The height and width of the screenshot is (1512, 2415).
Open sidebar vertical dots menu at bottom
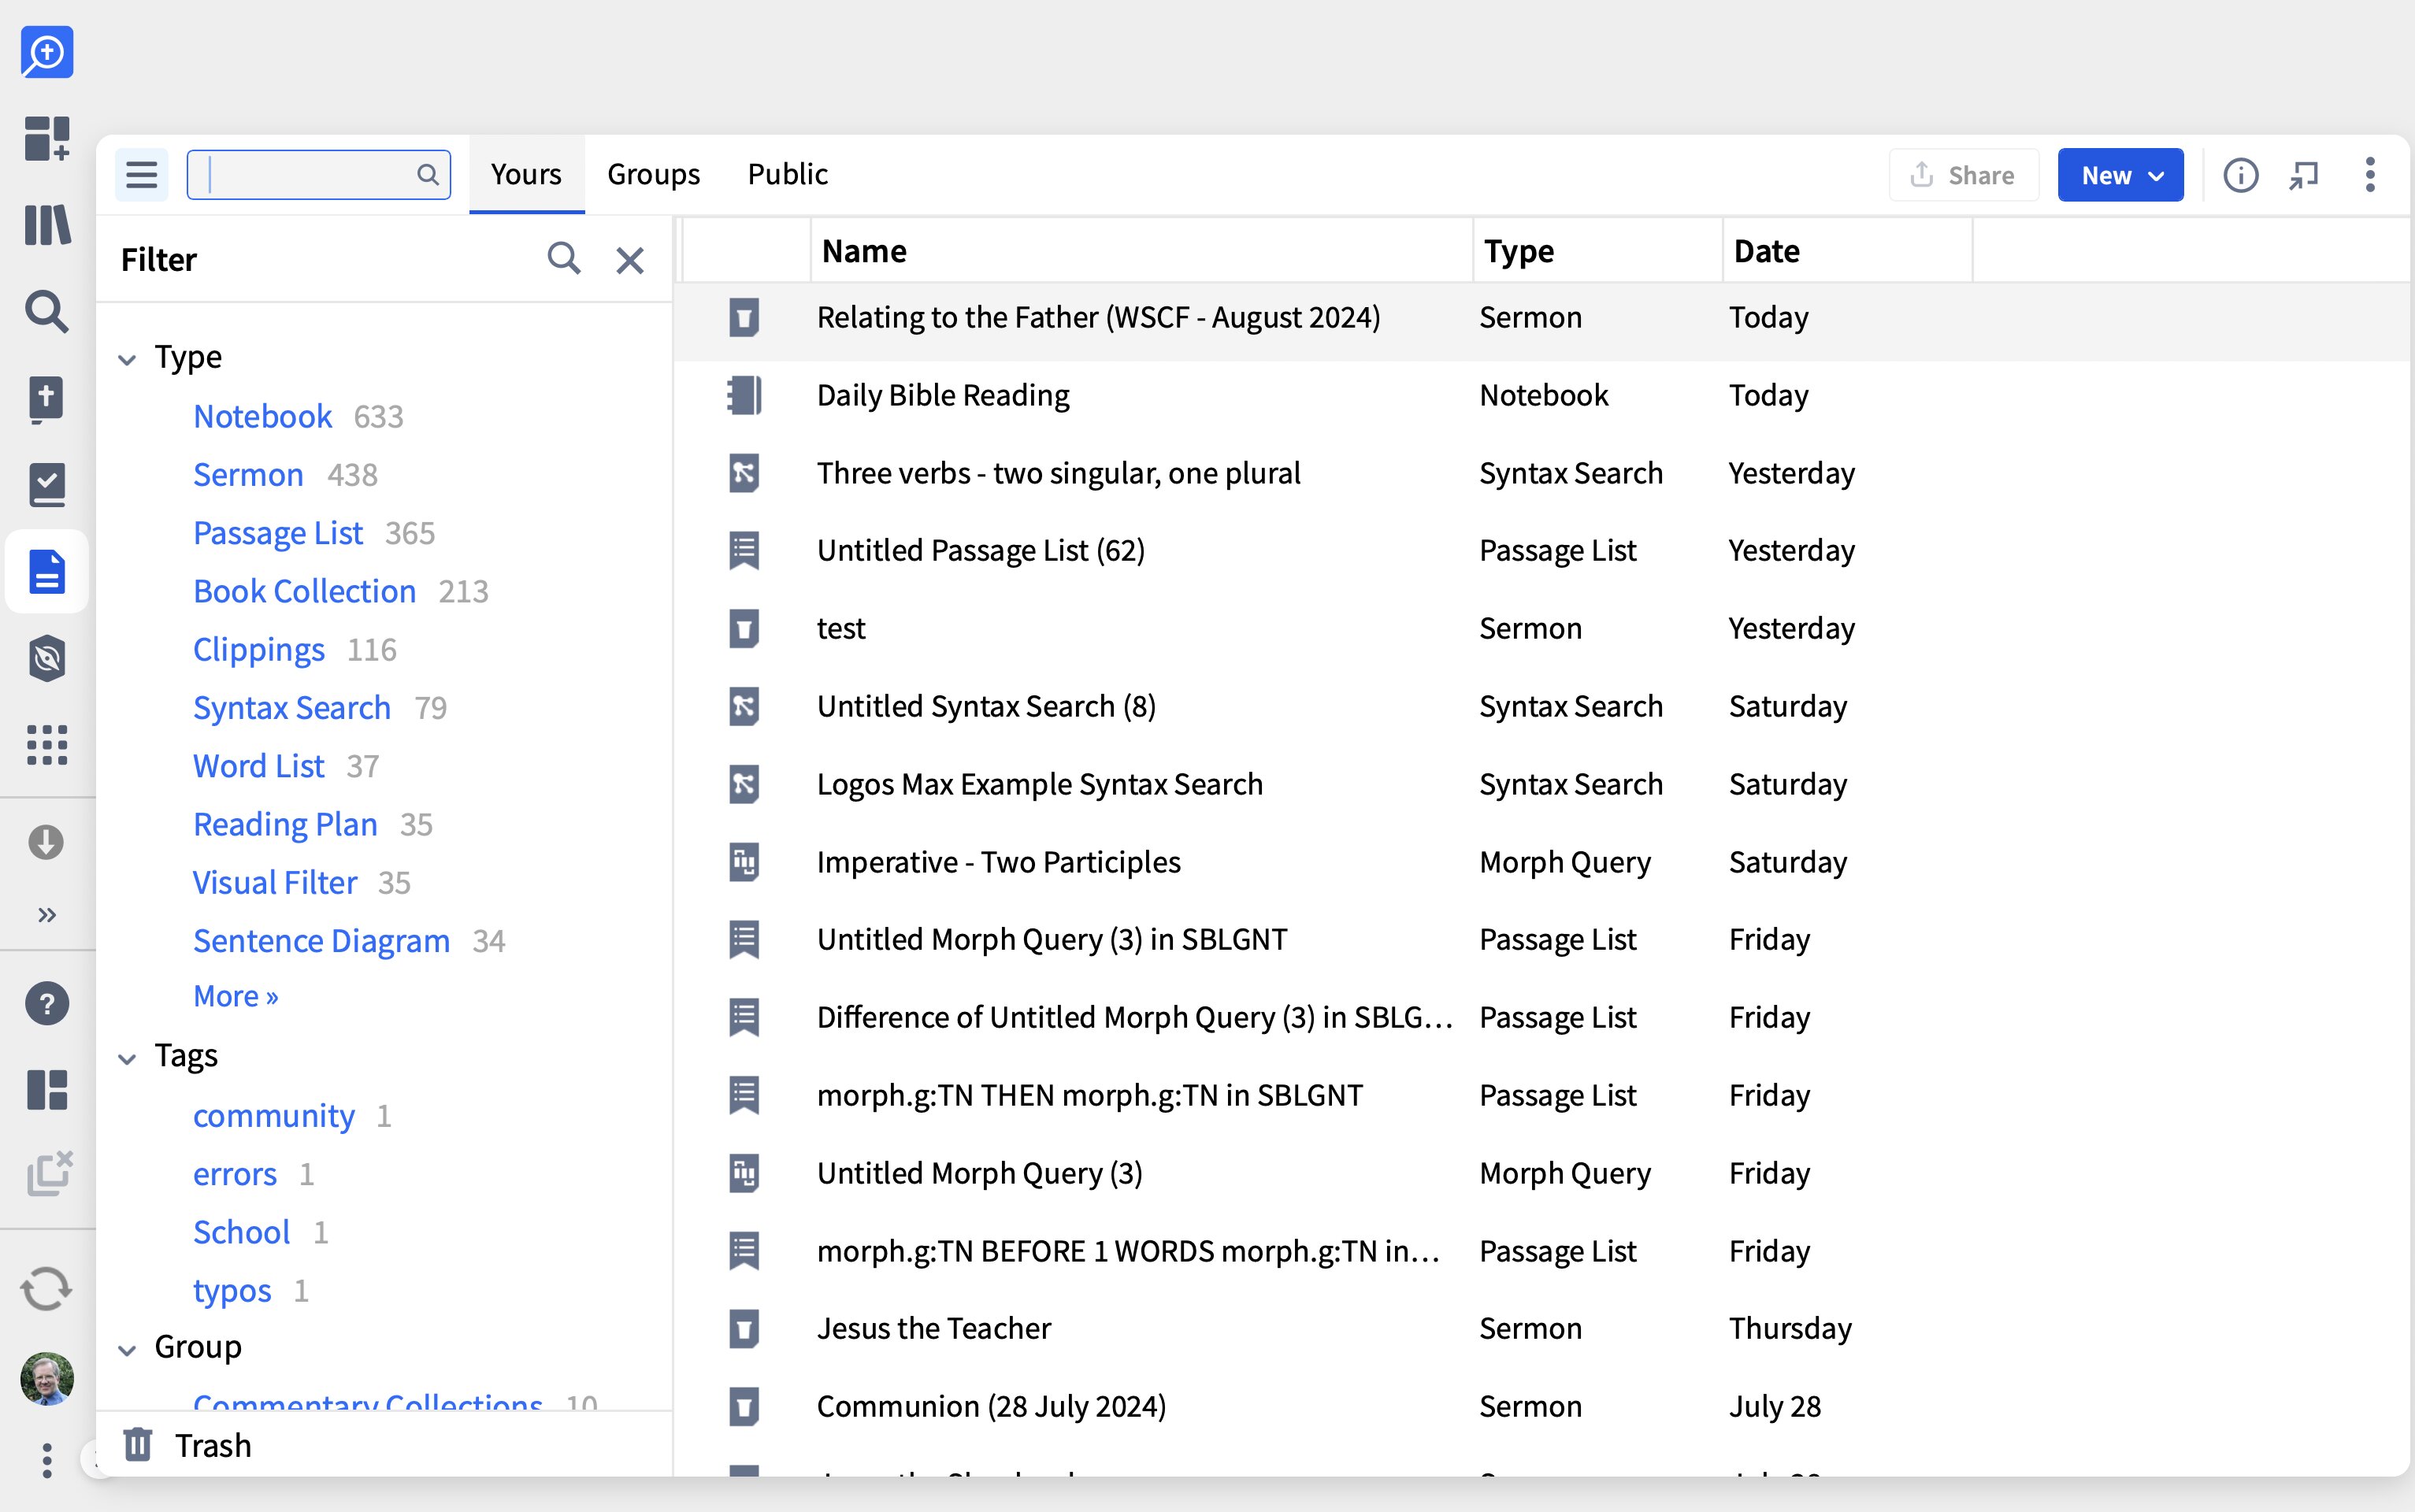pyautogui.click(x=47, y=1461)
